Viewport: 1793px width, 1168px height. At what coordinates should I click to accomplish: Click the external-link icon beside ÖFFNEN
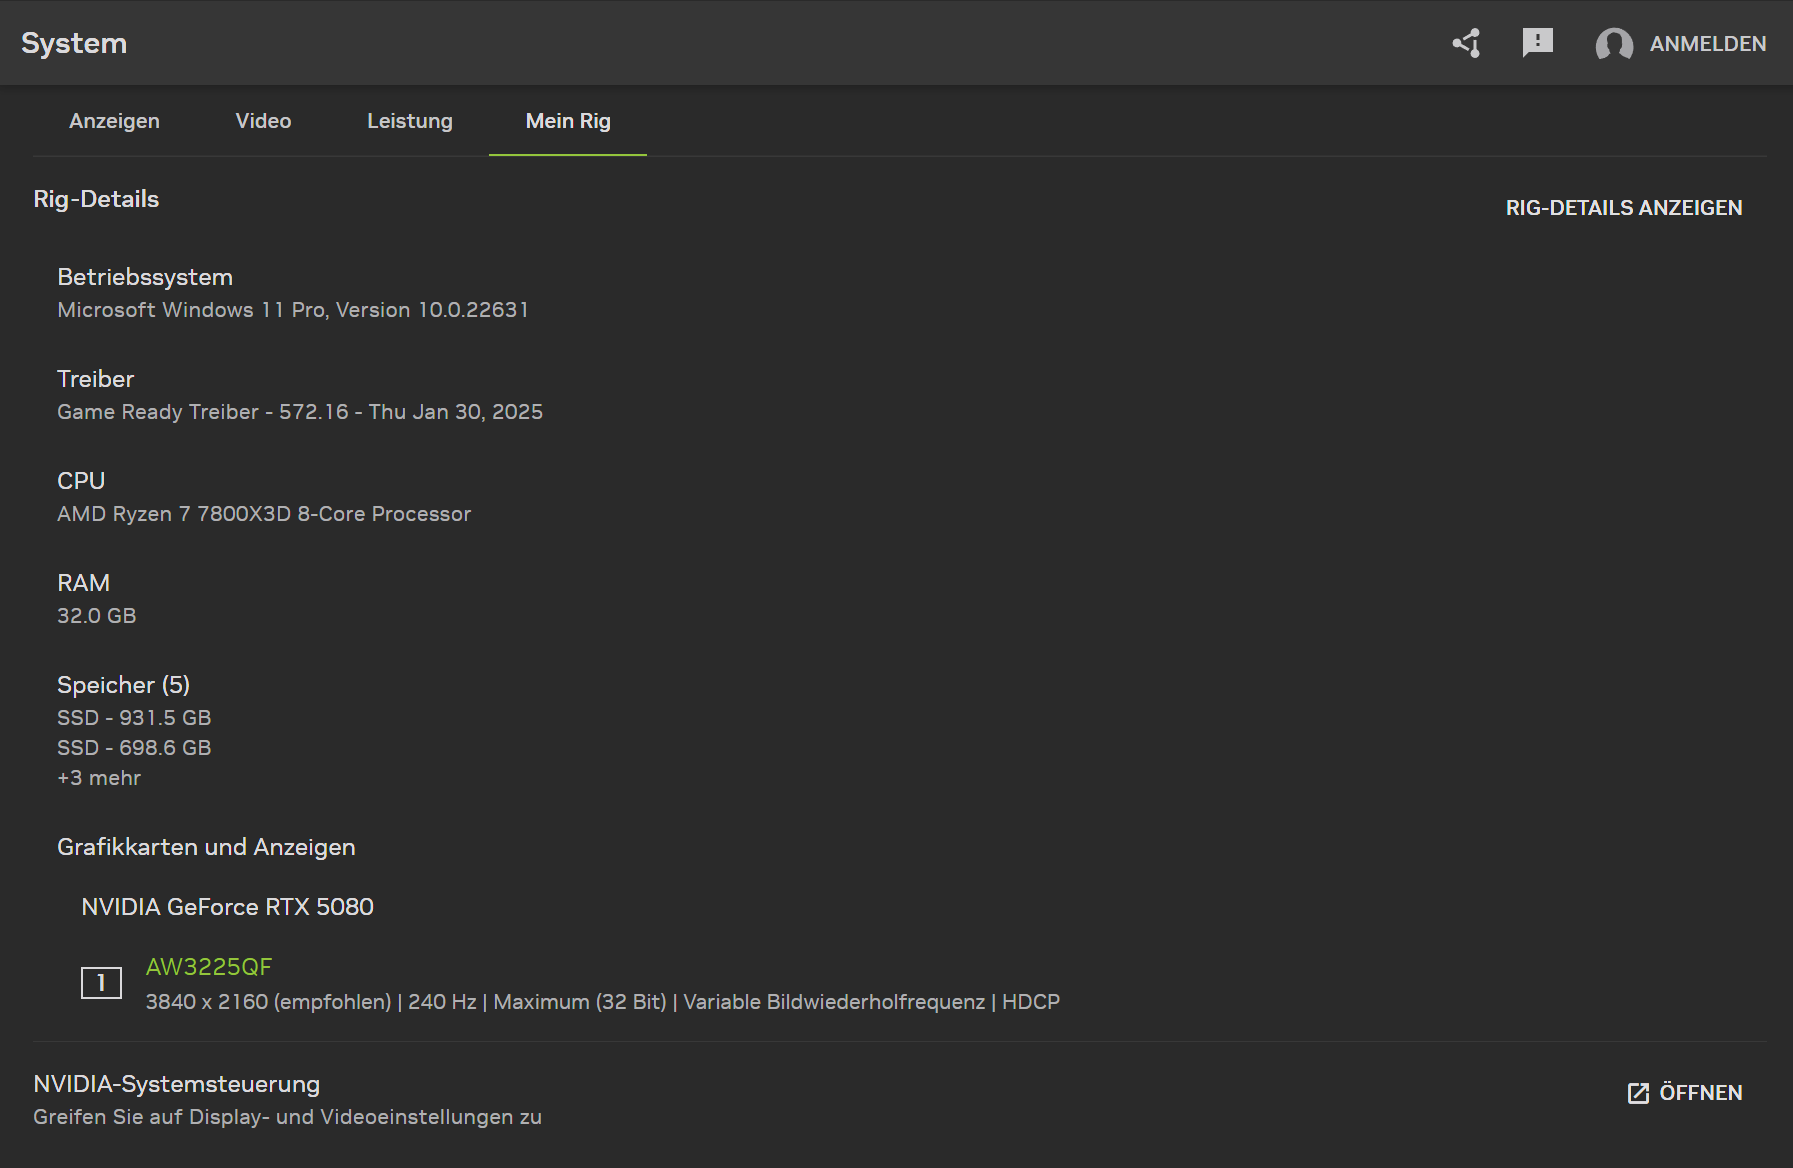(x=1638, y=1093)
